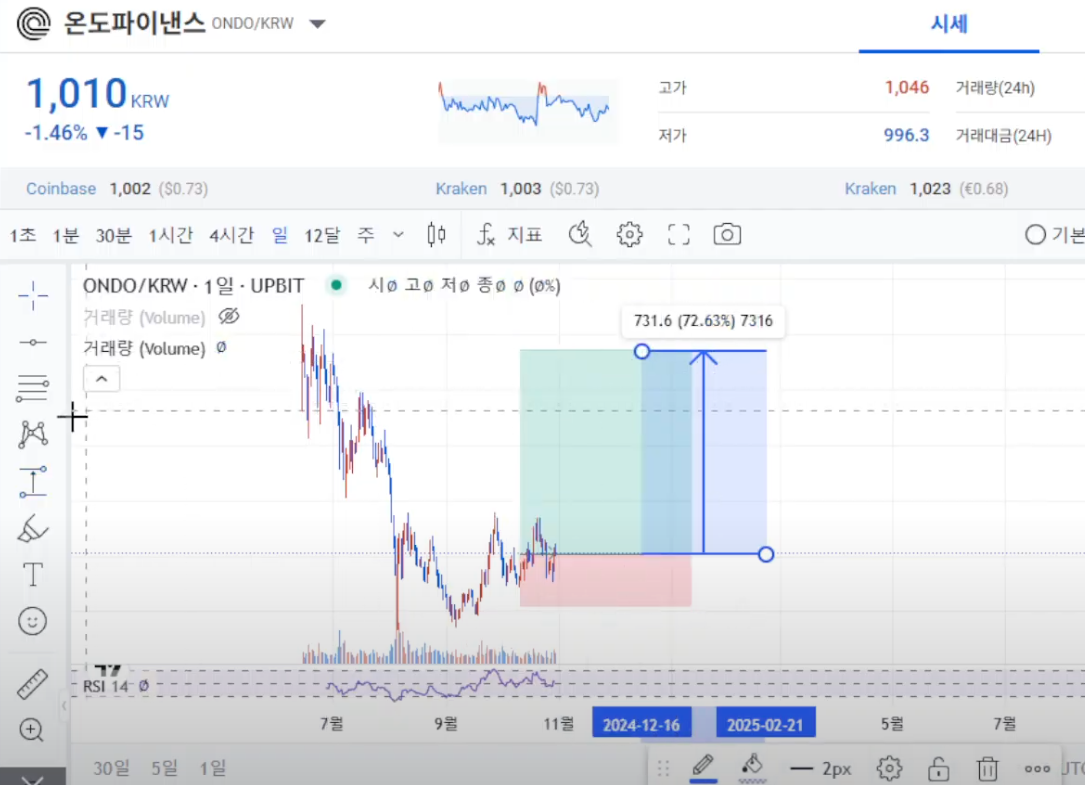Screen dimensions: 1085x785
Task: Select the 4시간 interval
Action: tap(231, 235)
